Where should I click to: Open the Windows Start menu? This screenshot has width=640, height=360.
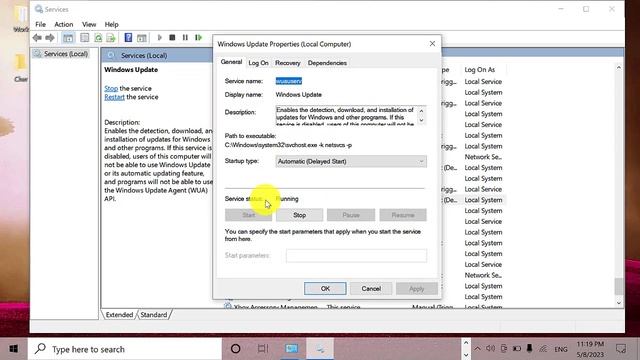(13, 349)
